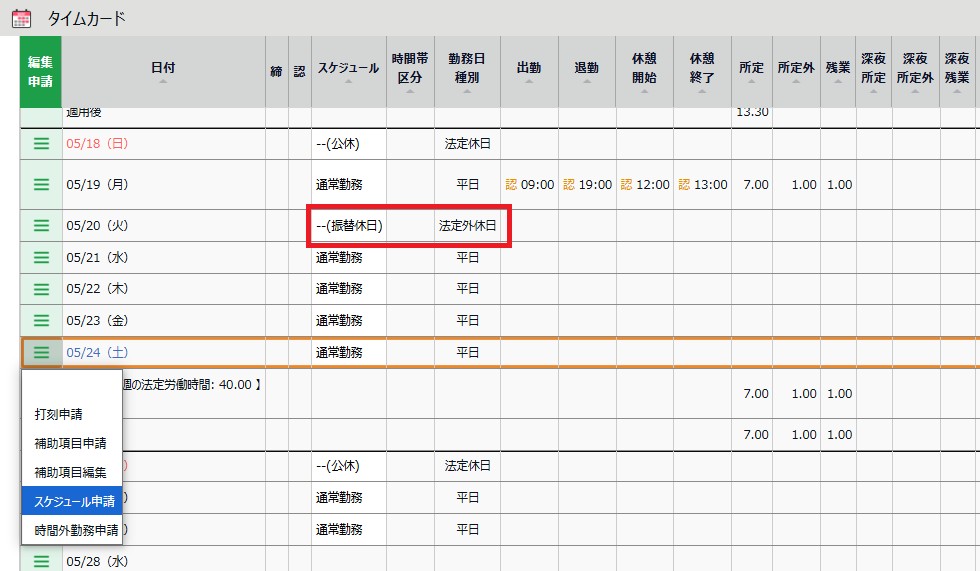Choose 時間外勤務申請 from the menu
The height and width of the screenshot is (571, 980).
pyautogui.click(x=76, y=530)
